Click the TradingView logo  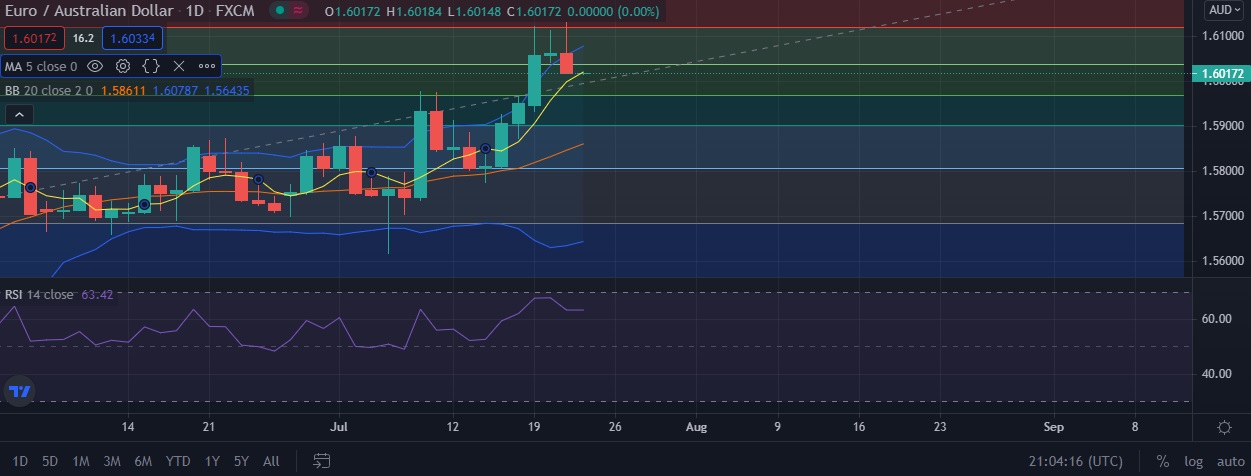coord(19,391)
